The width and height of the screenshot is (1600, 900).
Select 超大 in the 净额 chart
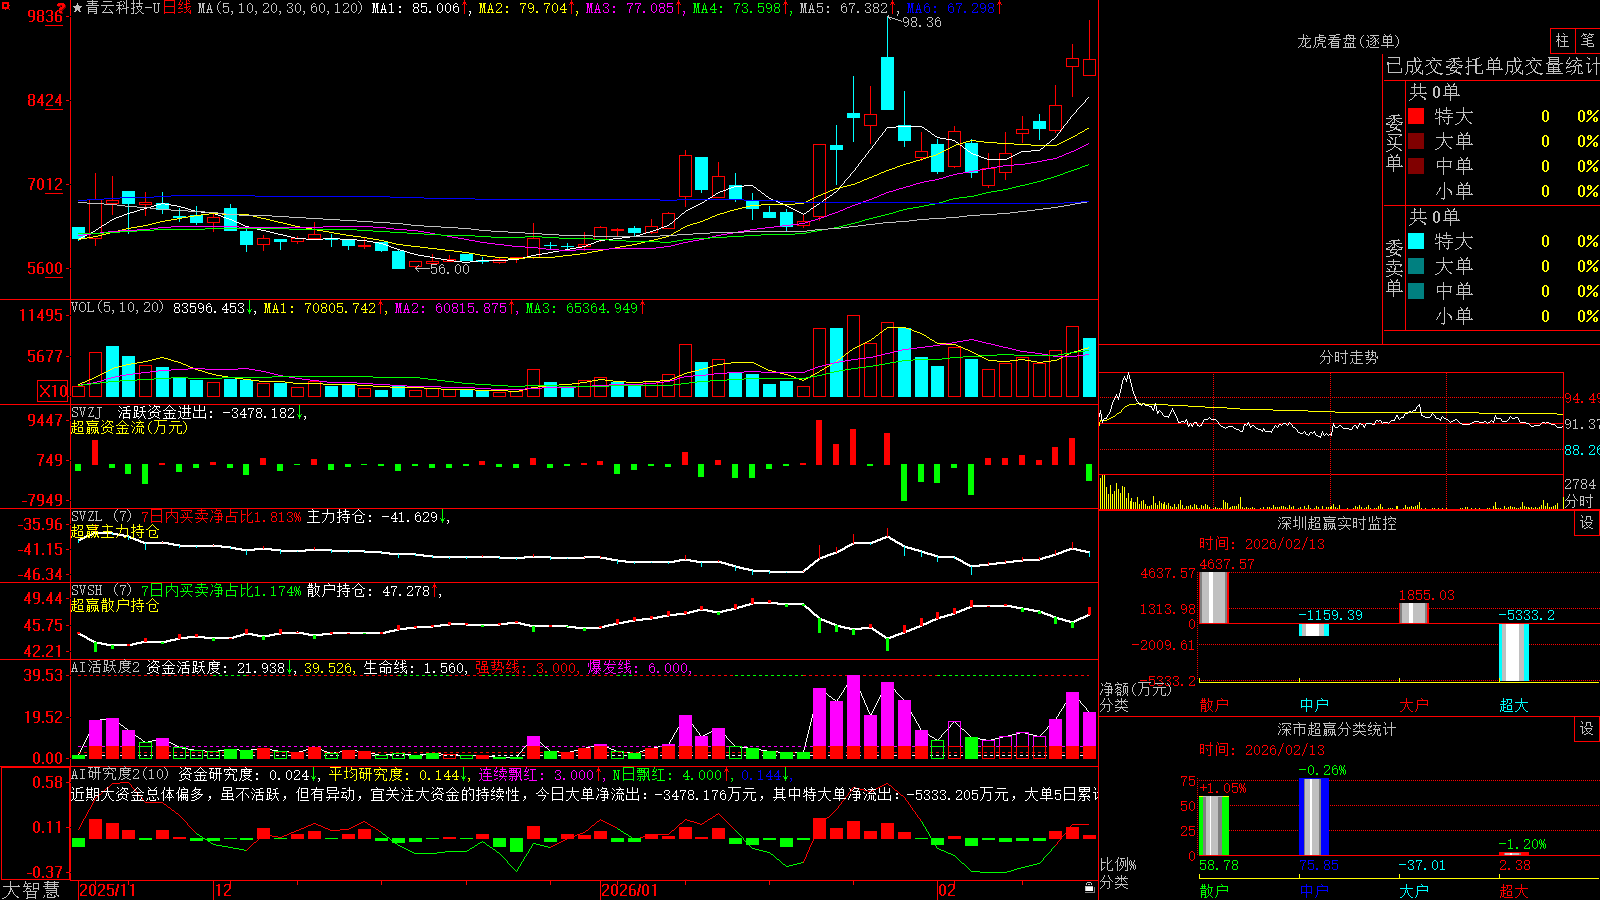click(x=1514, y=705)
